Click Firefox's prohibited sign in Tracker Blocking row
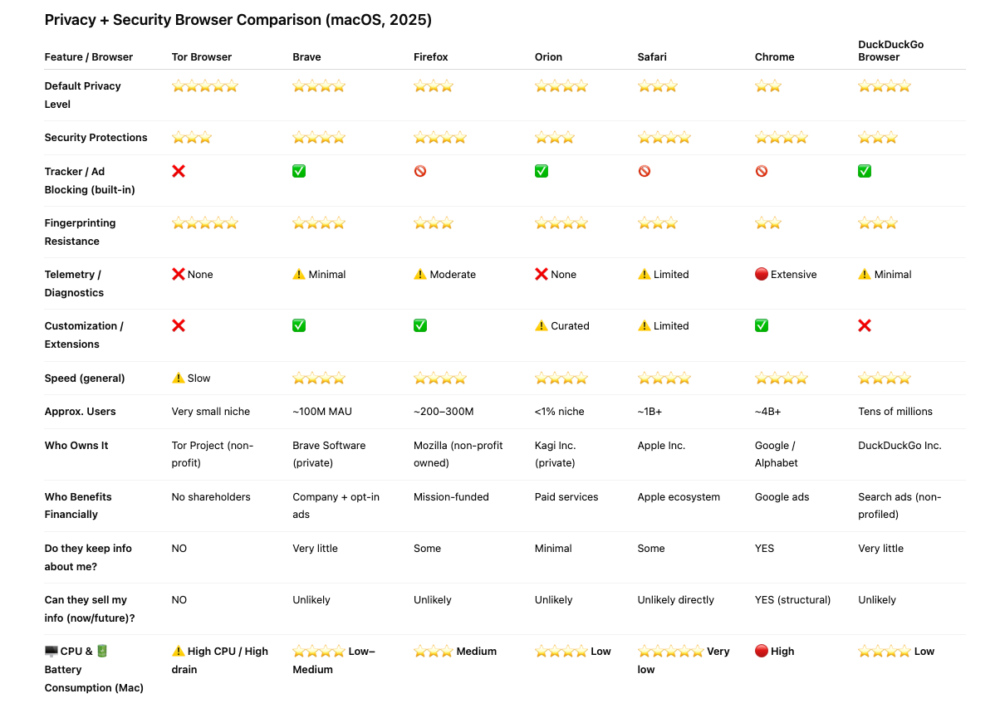The width and height of the screenshot is (1000, 718). click(x=420, y=172)
